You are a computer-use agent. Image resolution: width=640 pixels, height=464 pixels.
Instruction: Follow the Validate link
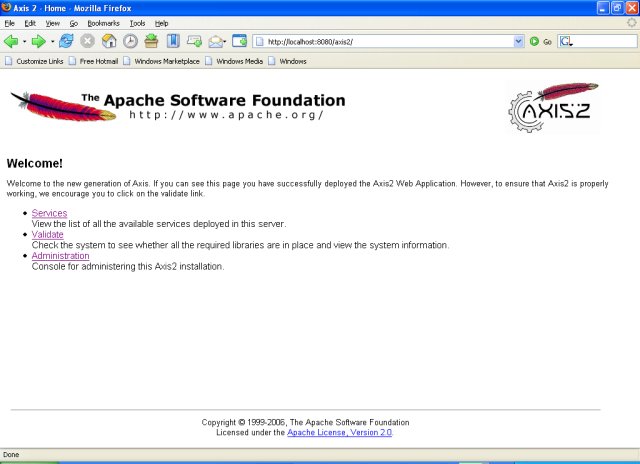click(x=48, y=234)
